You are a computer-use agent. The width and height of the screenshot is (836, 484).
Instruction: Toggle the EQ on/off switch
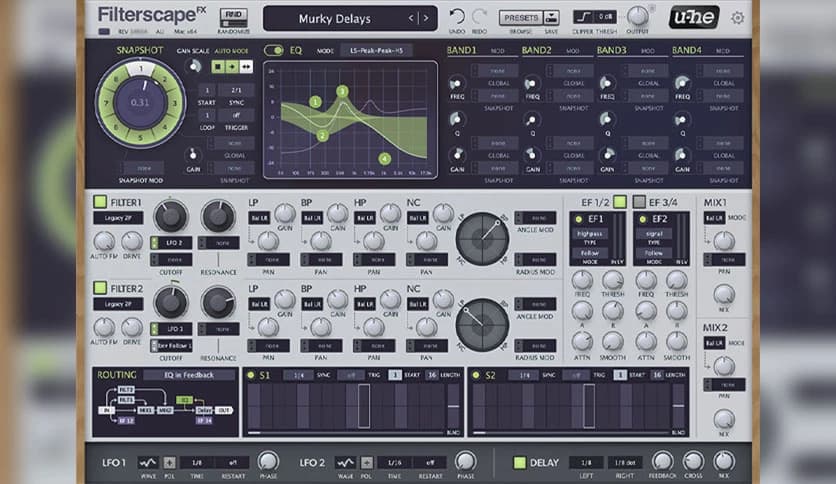point(274,51)
